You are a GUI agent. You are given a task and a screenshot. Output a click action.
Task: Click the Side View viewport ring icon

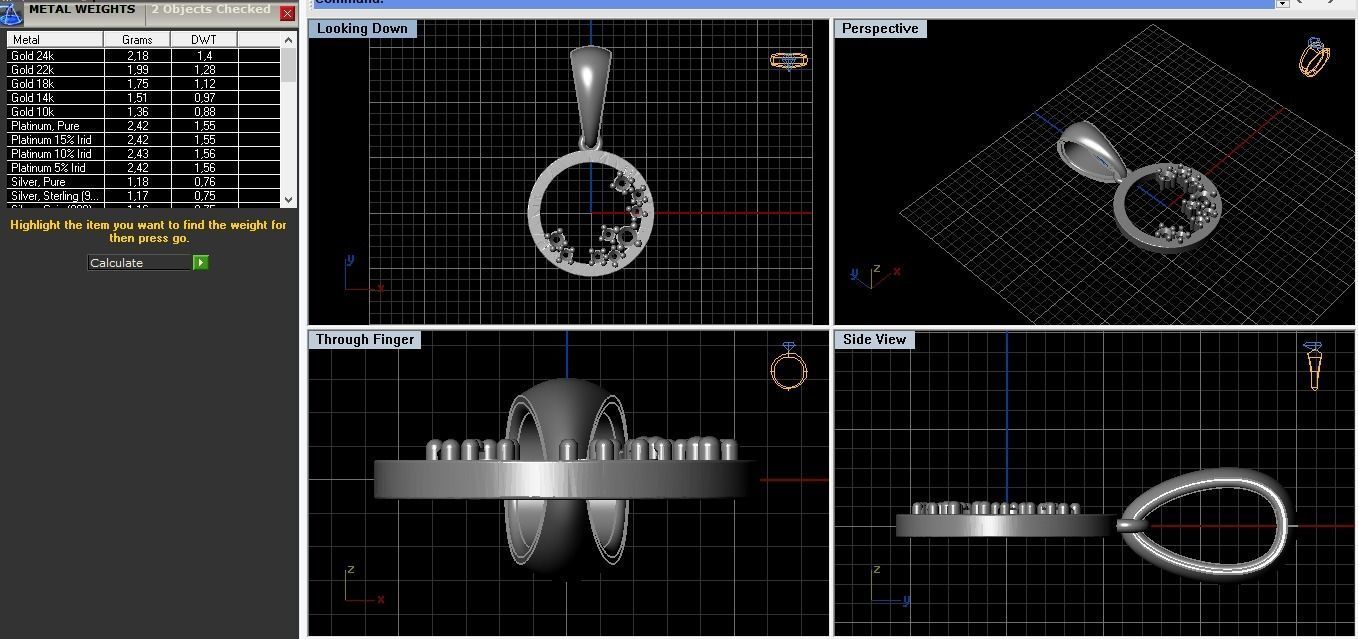[1313, 365]
